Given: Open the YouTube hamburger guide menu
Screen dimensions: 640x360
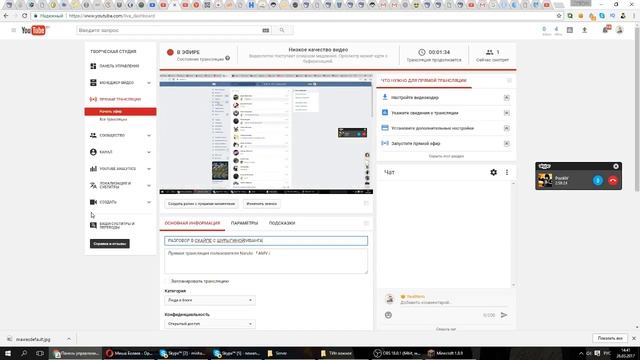Looking at the screenshot, I should [x=13, y=30].
